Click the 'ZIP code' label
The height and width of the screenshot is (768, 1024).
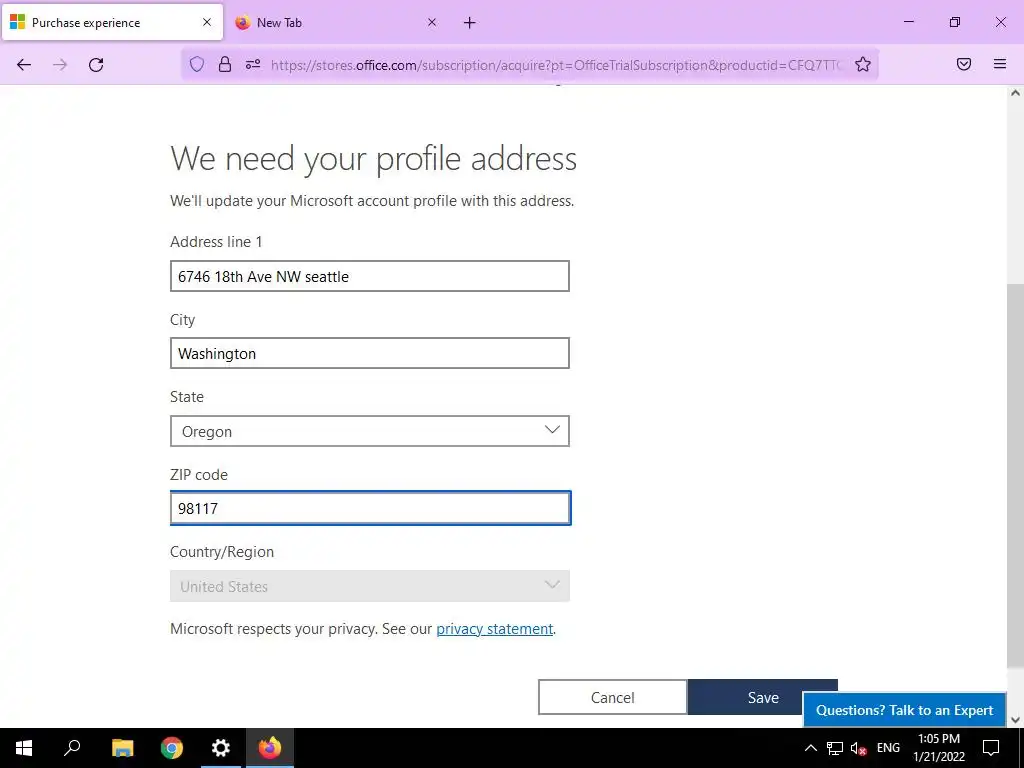point(199,475)
